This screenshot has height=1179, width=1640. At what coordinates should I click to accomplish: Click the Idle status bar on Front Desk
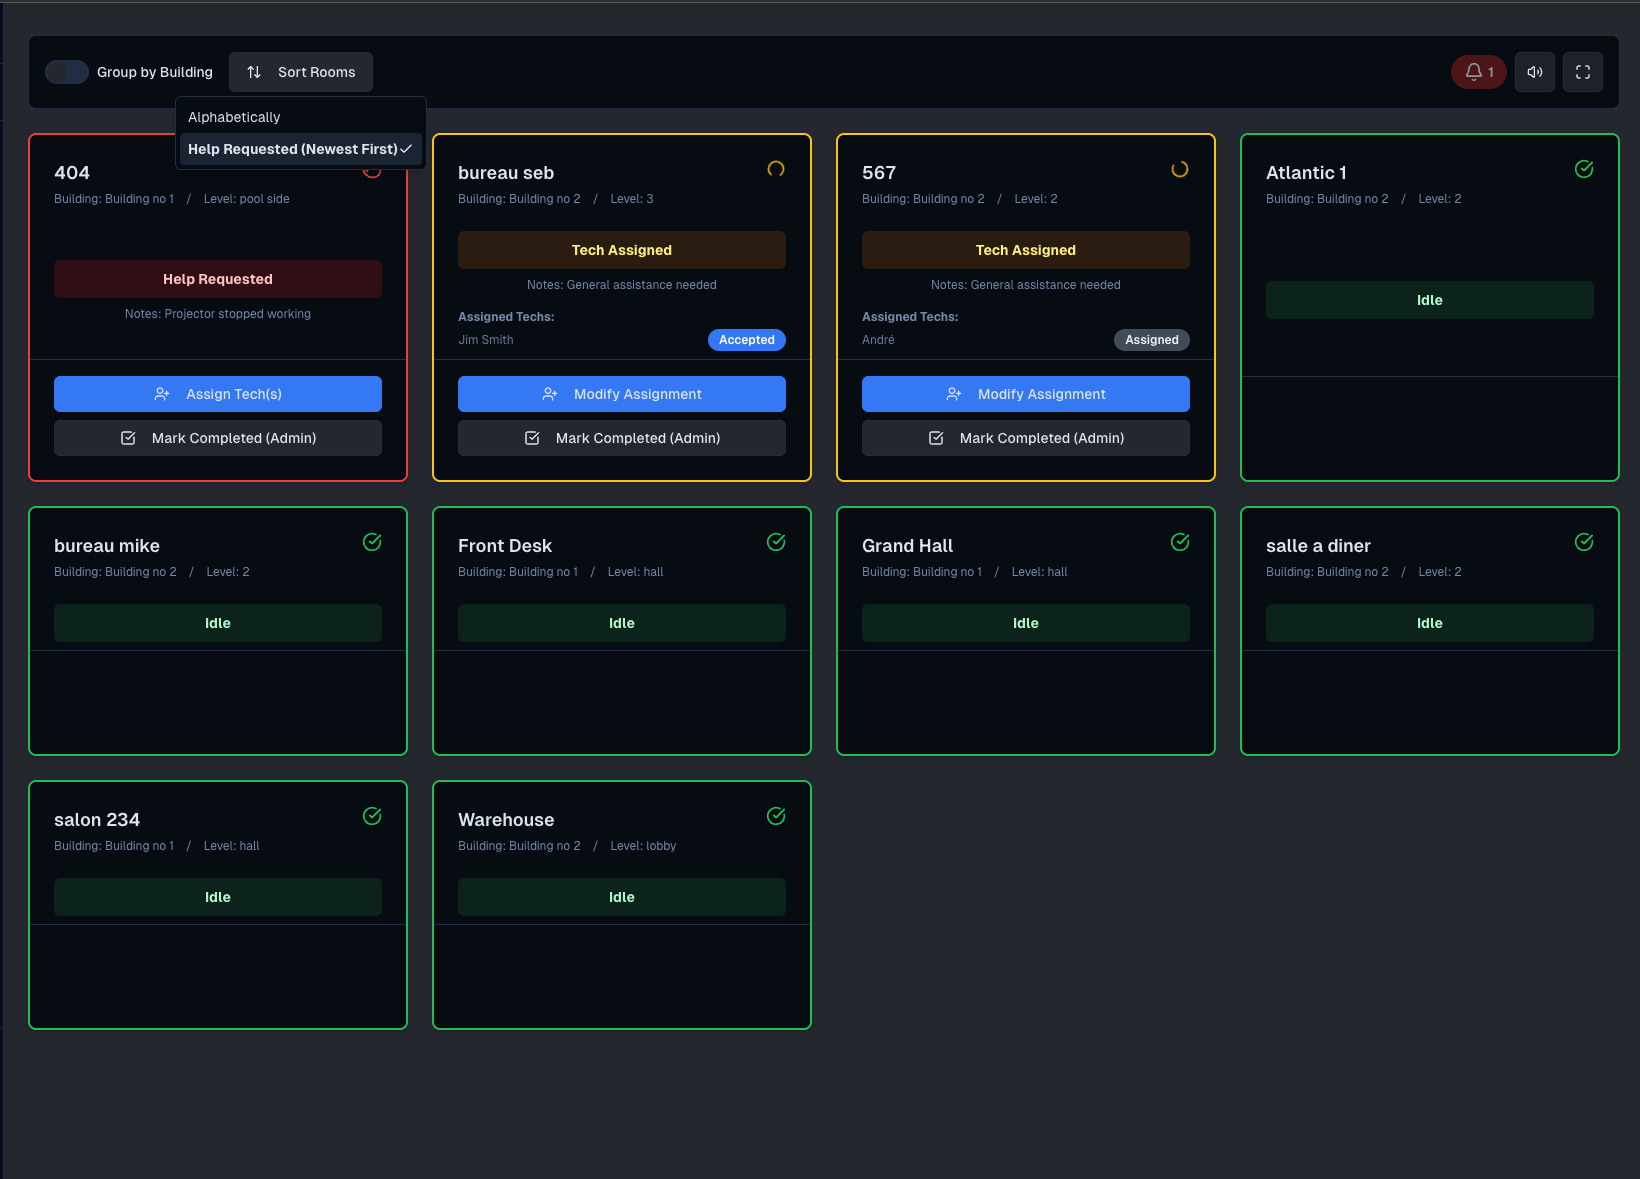pyautogui.click(x=621, y=622)
